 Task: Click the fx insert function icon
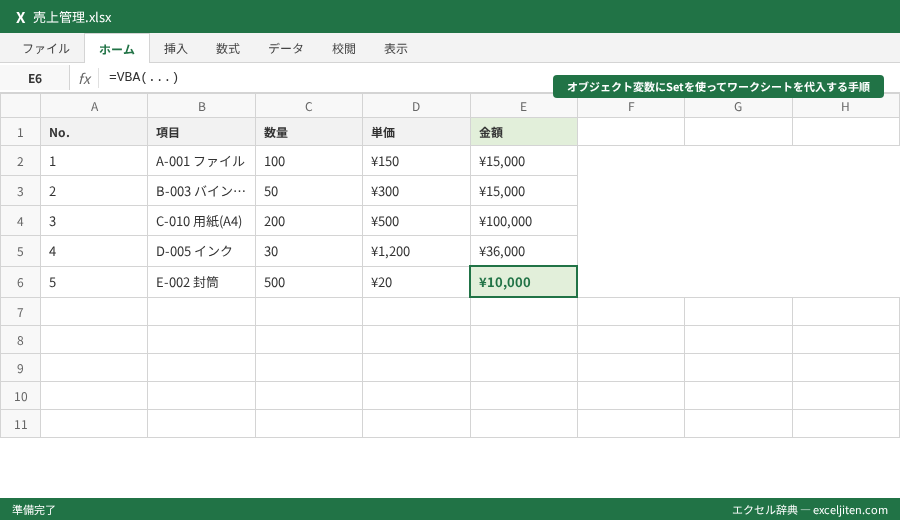point(84,78)
